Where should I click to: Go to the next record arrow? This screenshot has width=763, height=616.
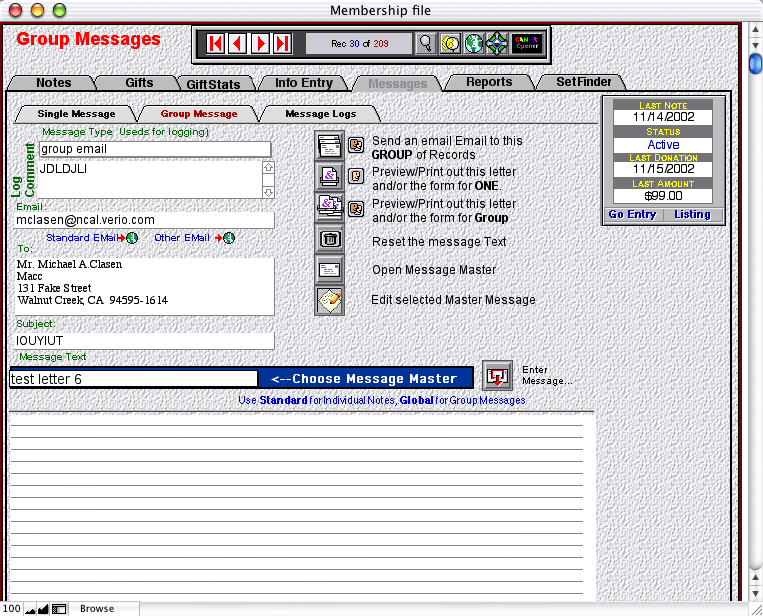259,43
